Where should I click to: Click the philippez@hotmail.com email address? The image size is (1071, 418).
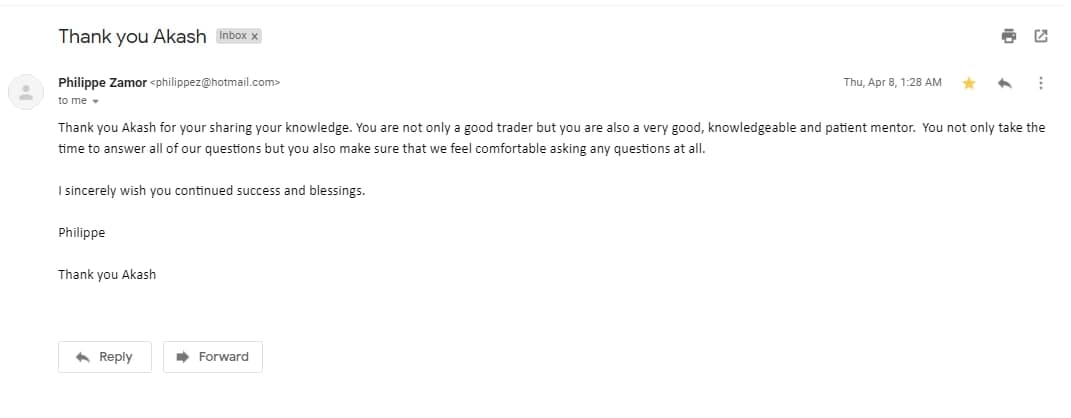[x=215, y=83]
